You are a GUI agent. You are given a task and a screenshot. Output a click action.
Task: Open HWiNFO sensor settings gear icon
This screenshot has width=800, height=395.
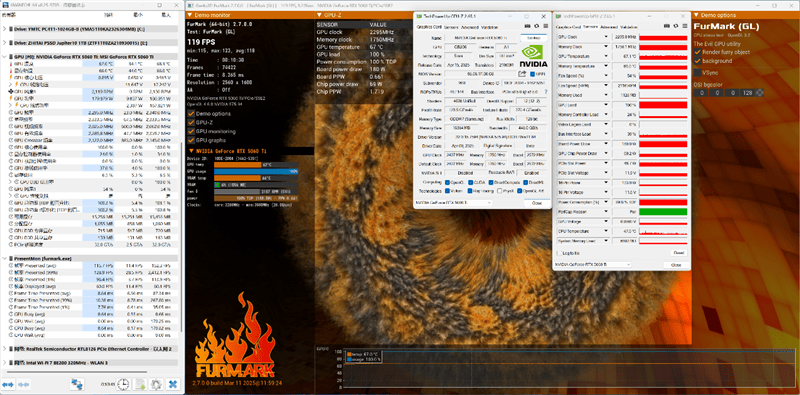tap(156, 384)
